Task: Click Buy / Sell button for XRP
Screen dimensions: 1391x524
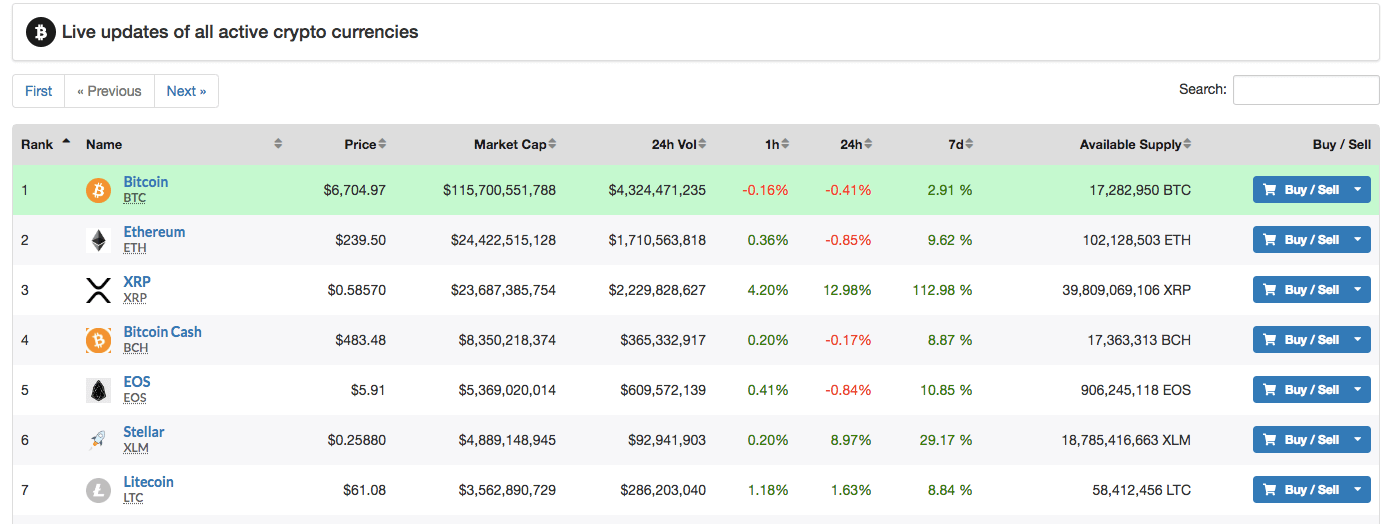Action: [1300, 290]
